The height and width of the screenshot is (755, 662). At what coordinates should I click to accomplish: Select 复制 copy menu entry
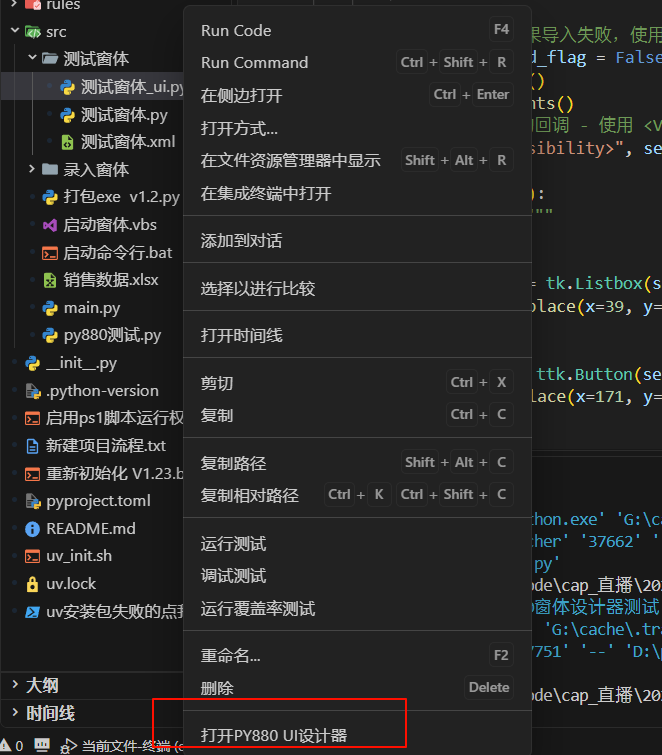pyautogui.click(x=357, y=415)
